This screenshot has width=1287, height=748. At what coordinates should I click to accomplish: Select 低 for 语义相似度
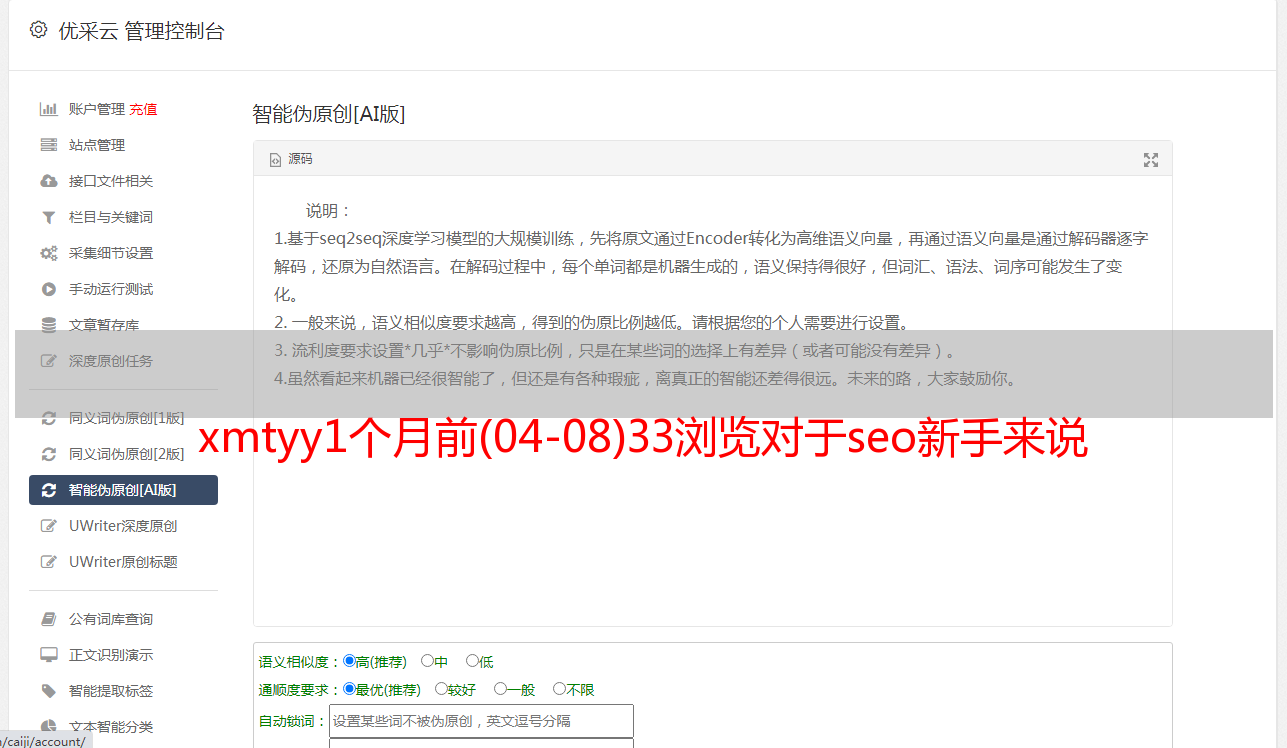(x=472, y=661)
